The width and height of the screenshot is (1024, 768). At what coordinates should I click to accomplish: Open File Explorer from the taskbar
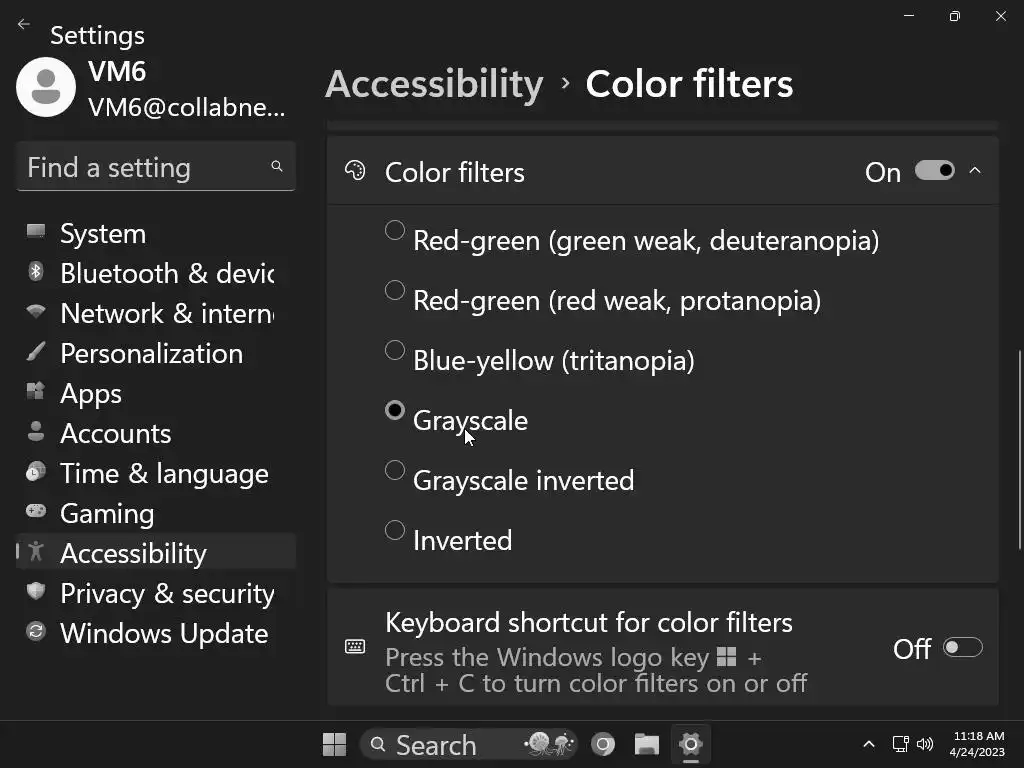[x=647, y=745]
